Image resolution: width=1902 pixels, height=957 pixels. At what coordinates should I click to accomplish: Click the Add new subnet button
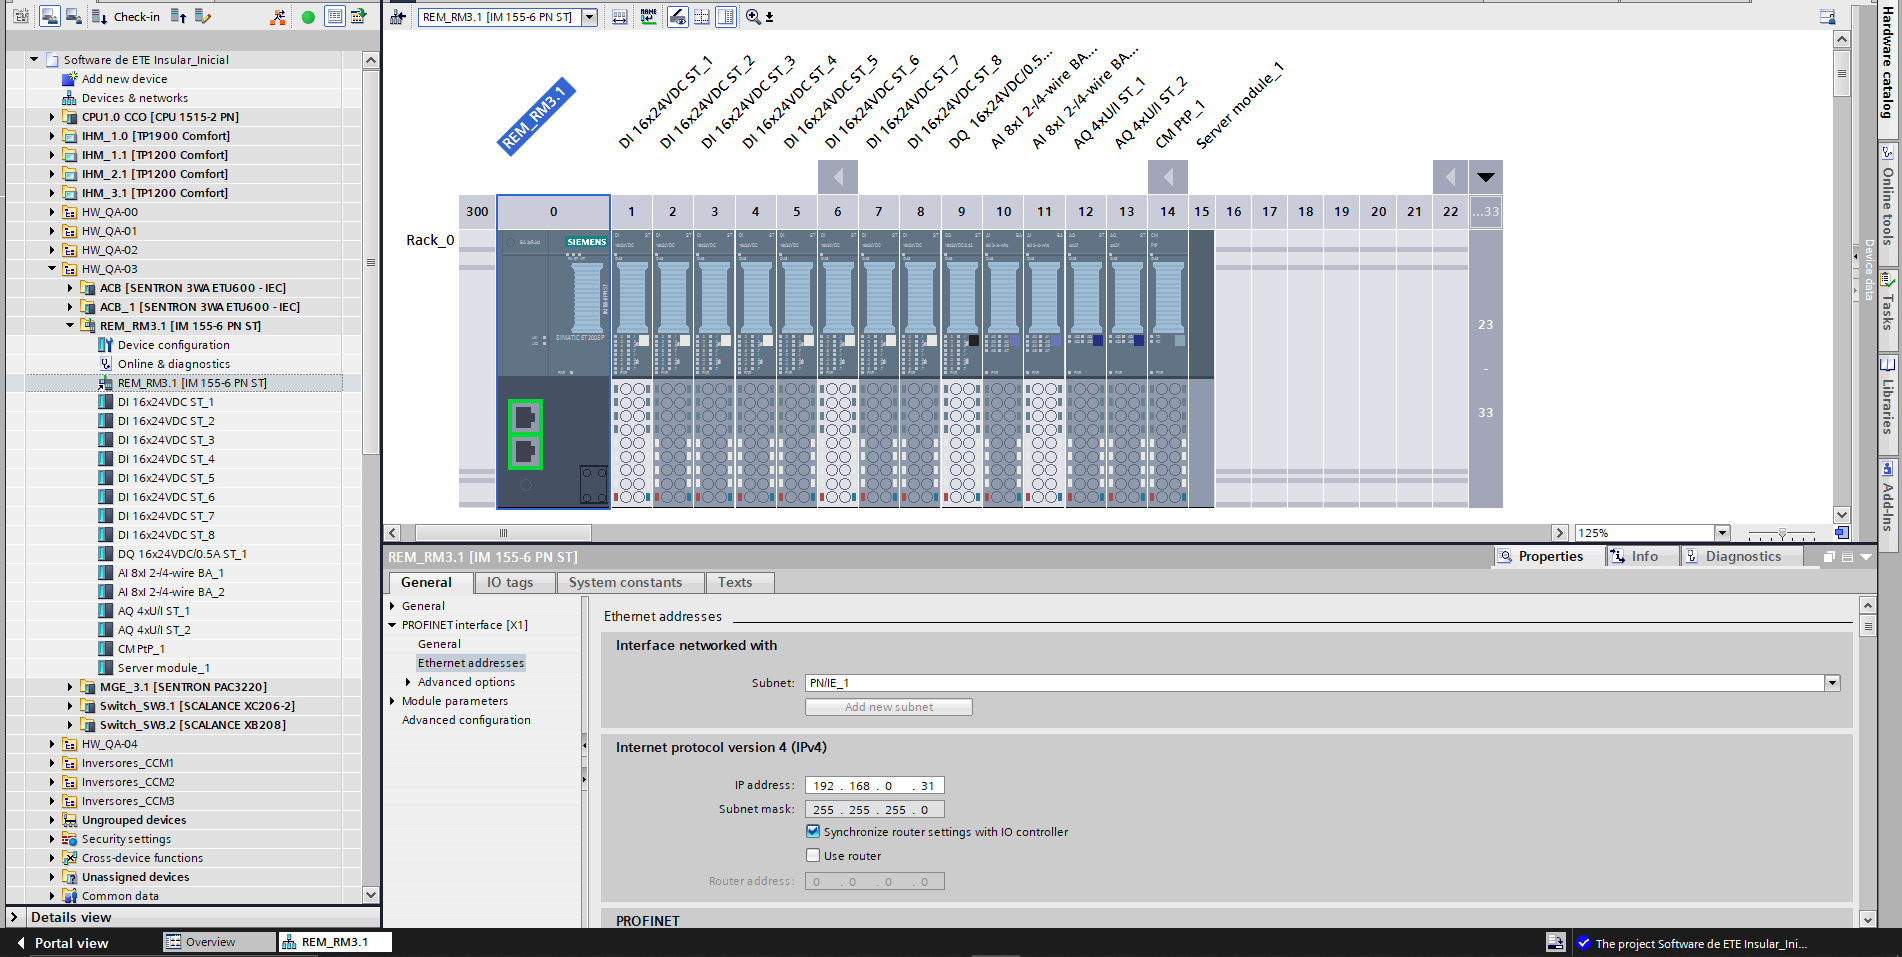click(x=888, y=707)
